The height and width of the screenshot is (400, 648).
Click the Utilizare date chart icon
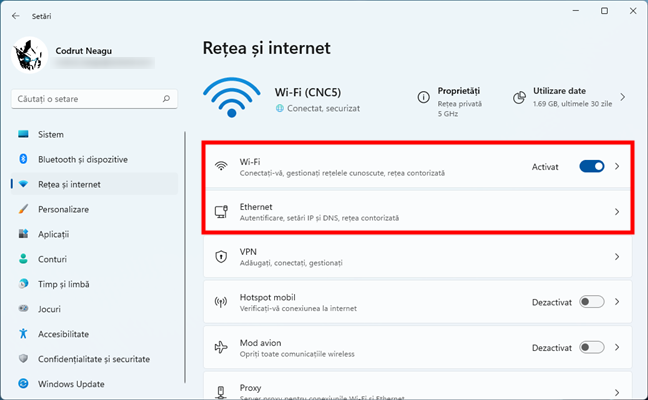[x=519, y=98]
